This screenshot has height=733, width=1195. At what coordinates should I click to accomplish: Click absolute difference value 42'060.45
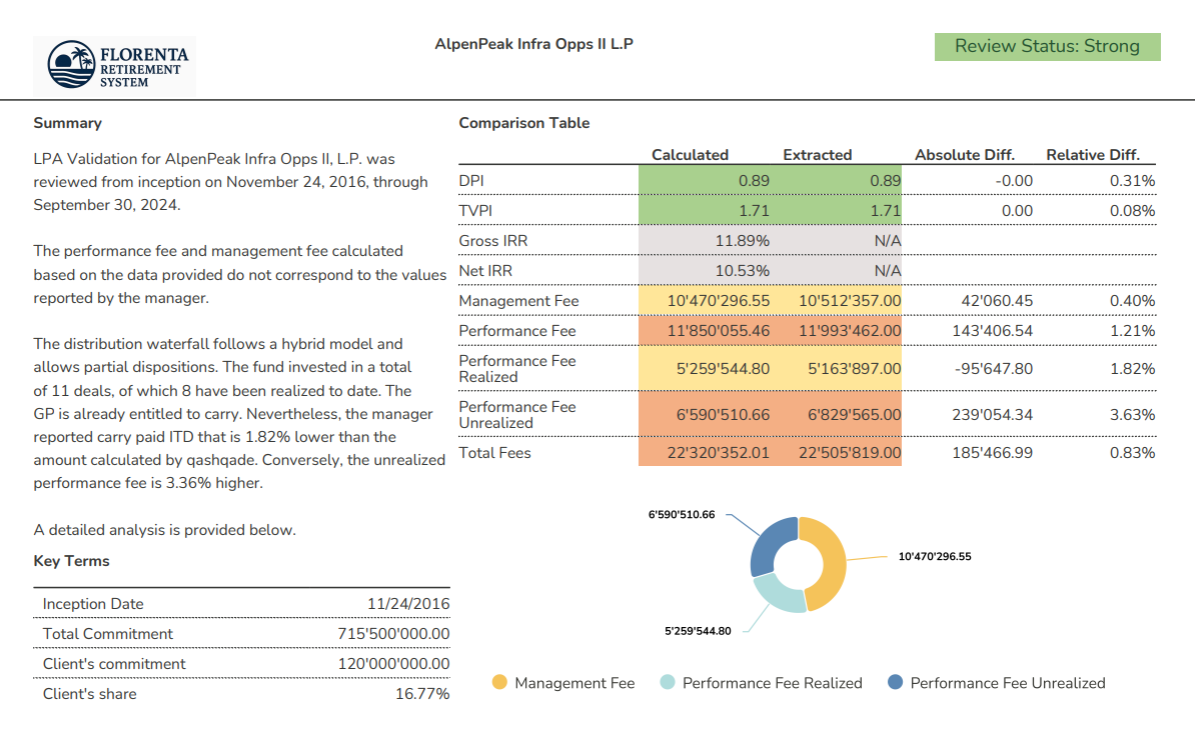pyautogui.click(x=997, y=301)
